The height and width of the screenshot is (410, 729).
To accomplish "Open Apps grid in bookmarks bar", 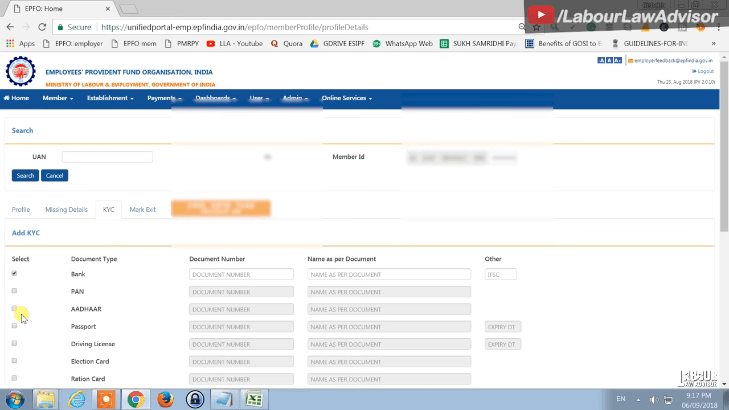I will pos(20,43).
